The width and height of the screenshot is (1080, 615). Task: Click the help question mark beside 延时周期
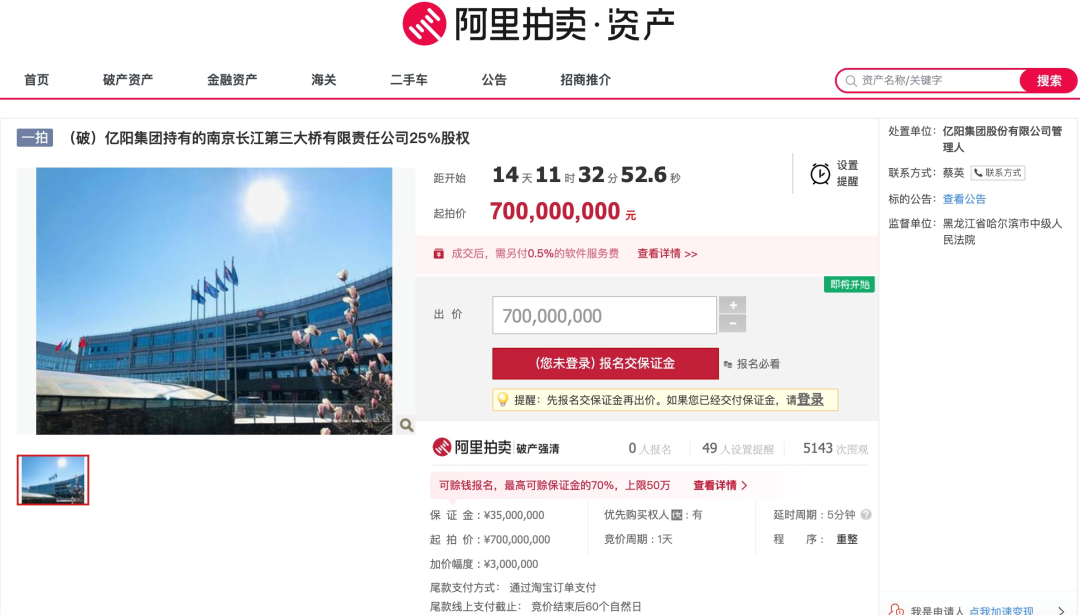866,514
